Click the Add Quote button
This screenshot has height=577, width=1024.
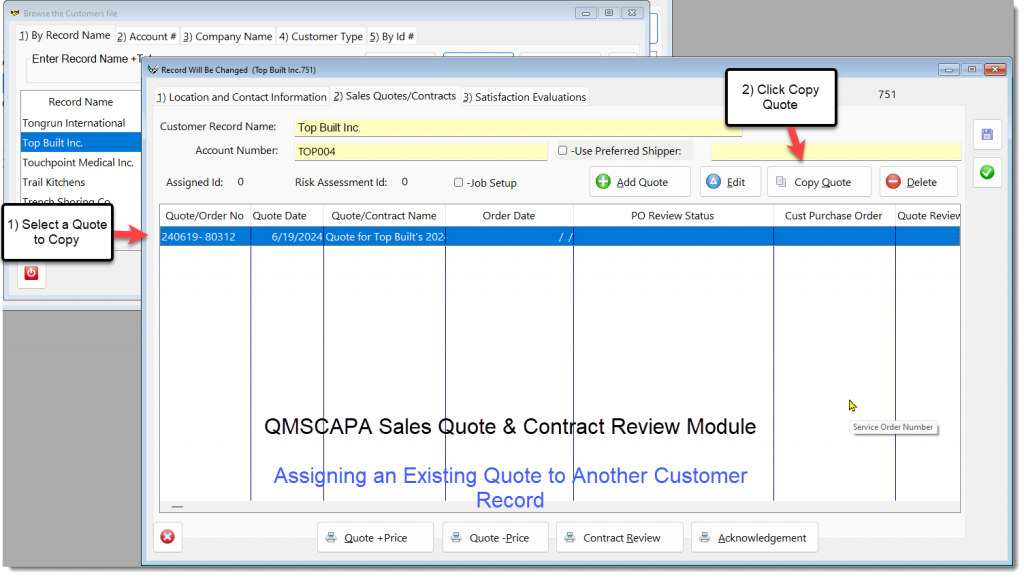pyautogui.click(x=639, y=182)
